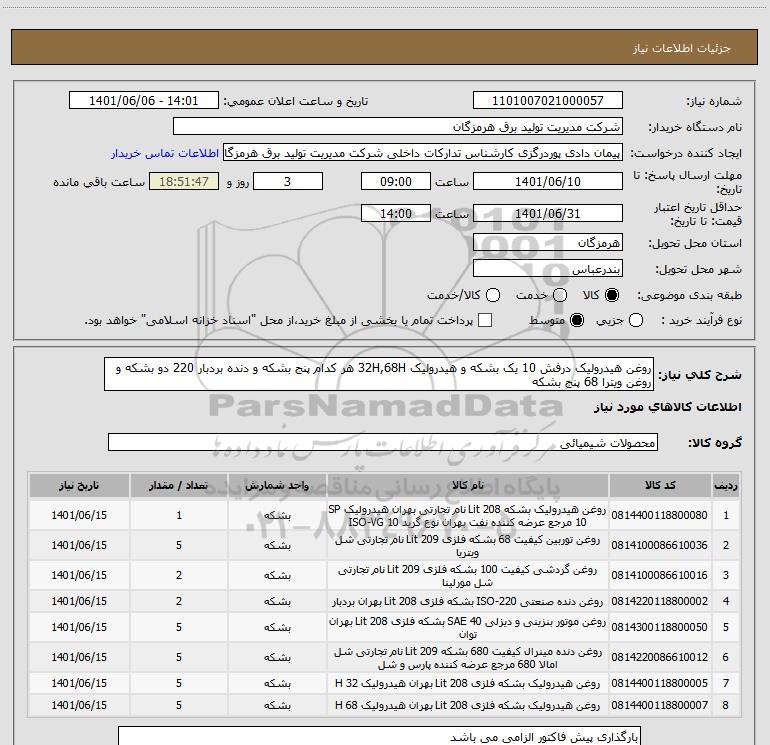This screenshot has height=745, width=770.
Task: Click the request number field 1101007021000057
Action: tap(548, 101)
